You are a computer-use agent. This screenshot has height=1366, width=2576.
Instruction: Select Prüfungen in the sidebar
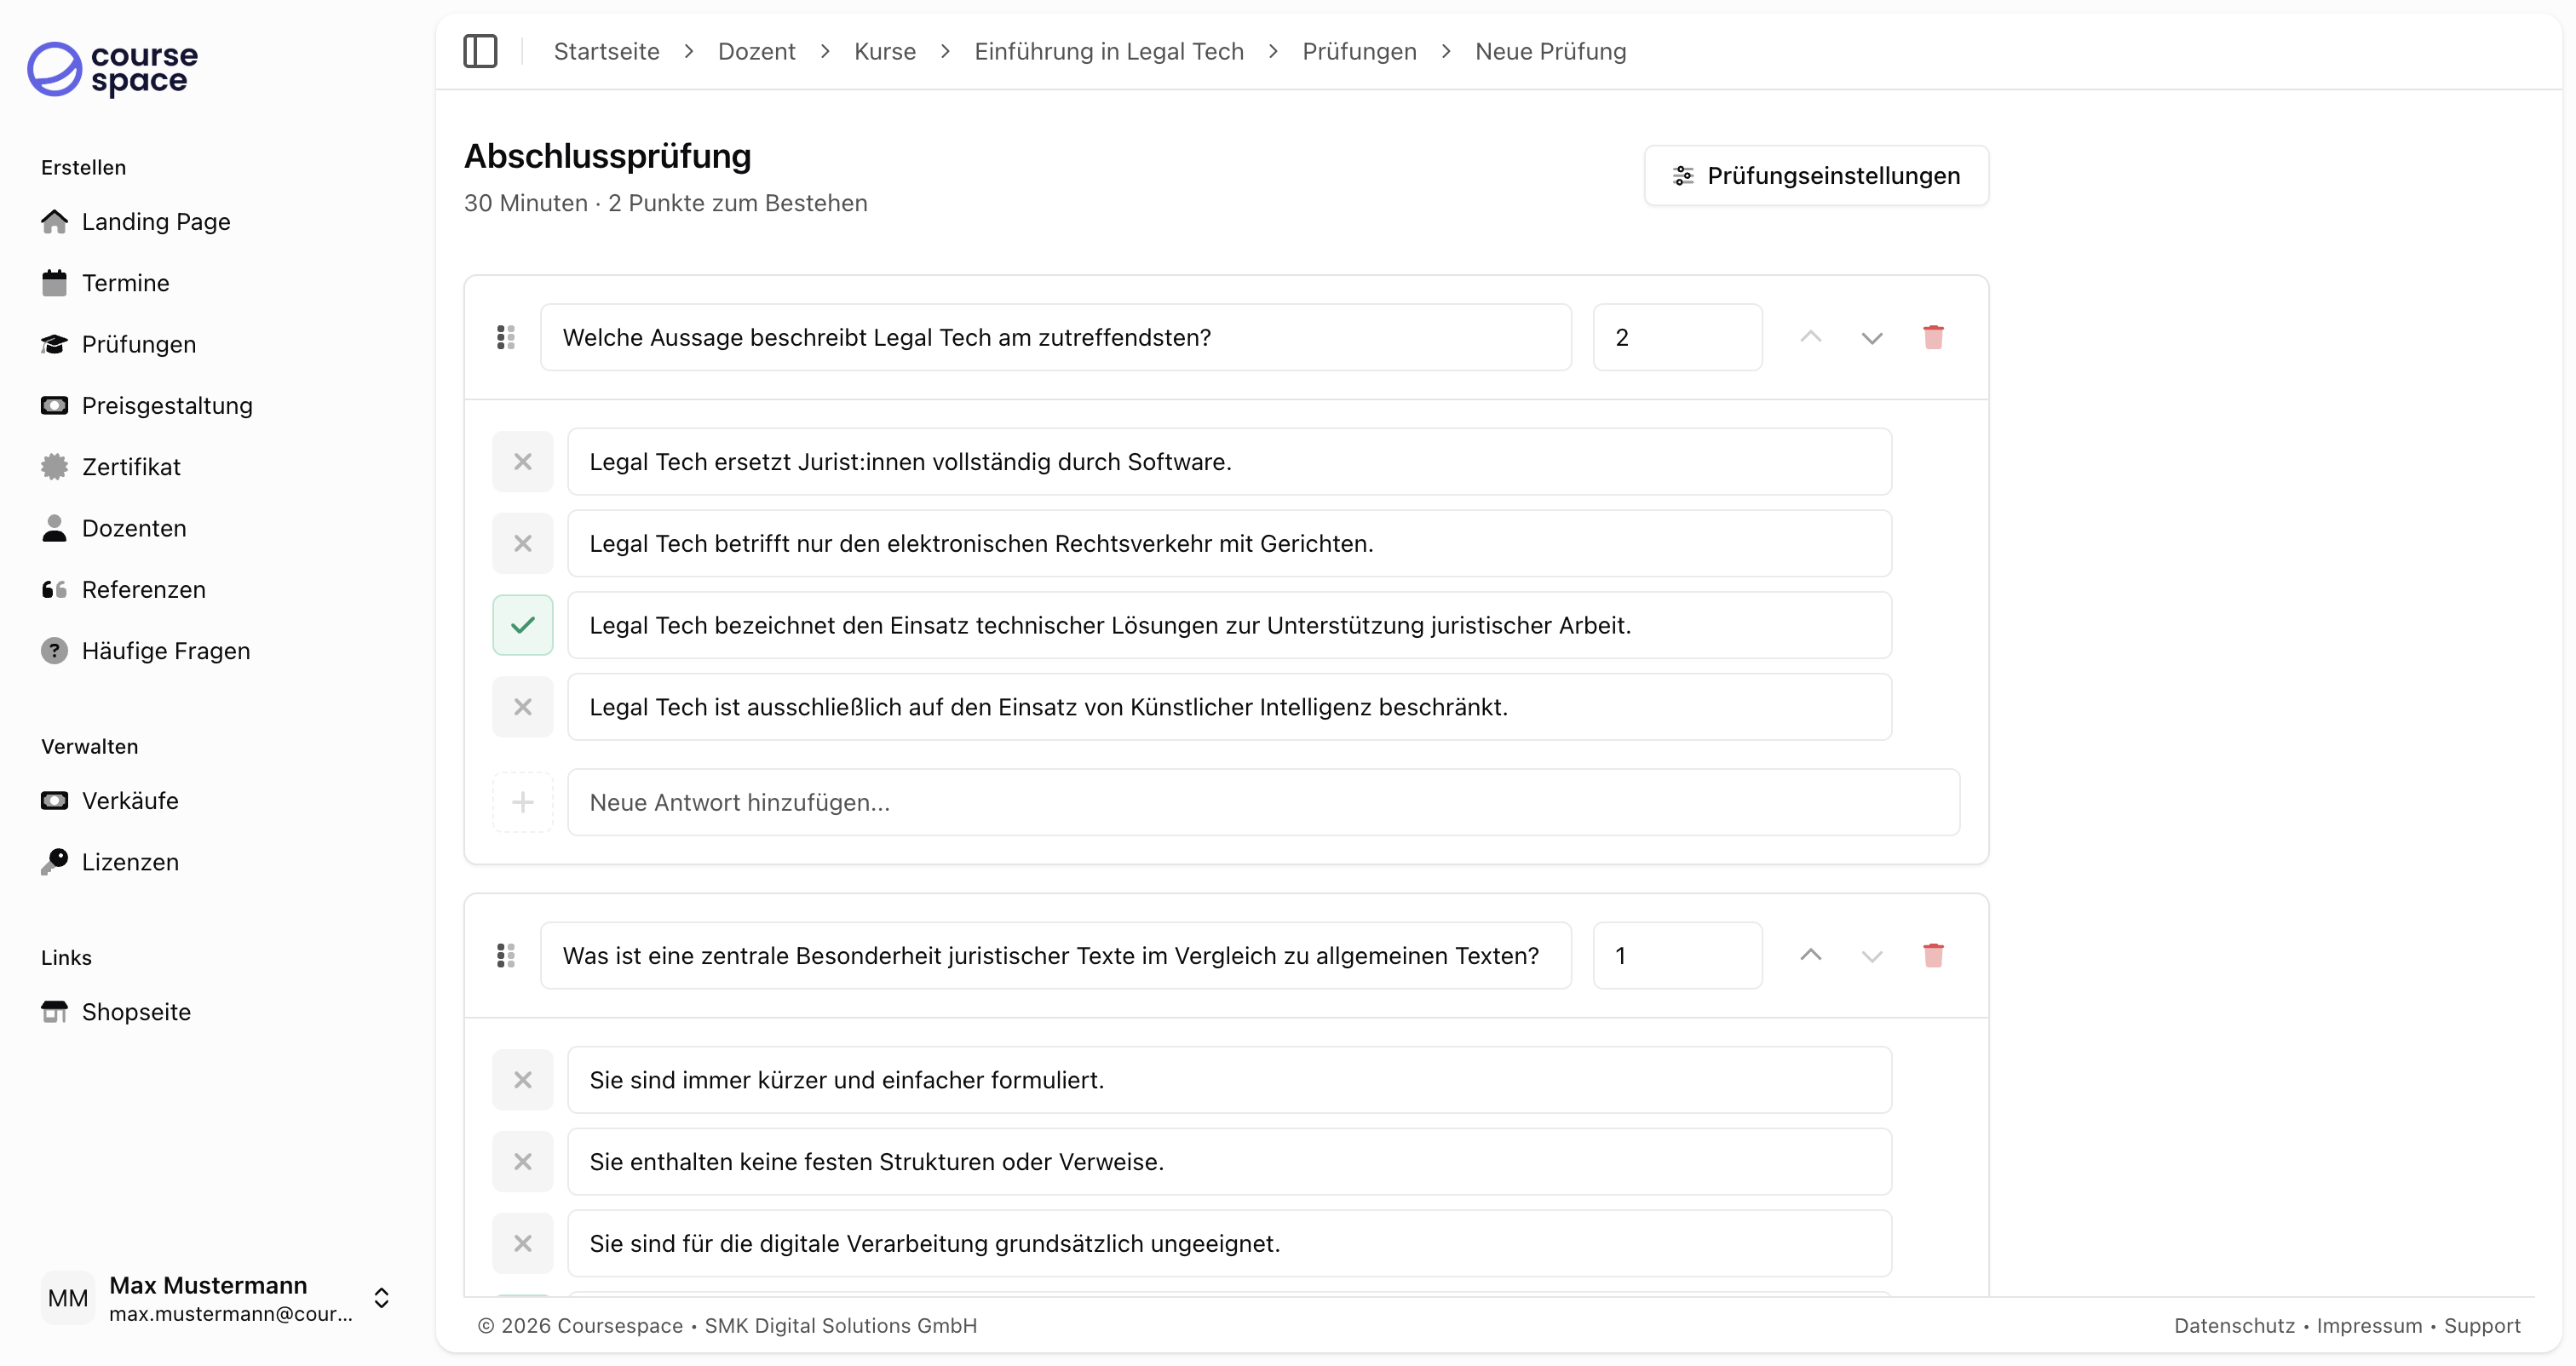pyautogui.click(x=139, y=344)
